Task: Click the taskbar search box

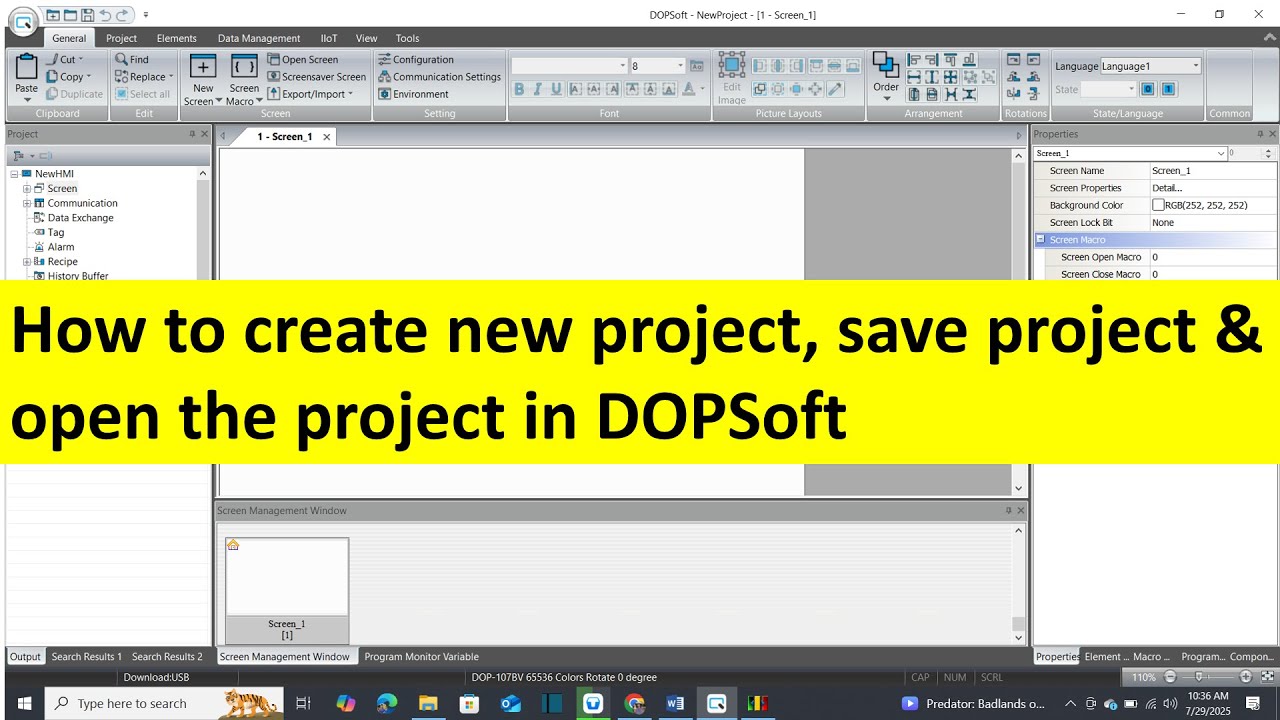Action: click(x=165, y=703)
